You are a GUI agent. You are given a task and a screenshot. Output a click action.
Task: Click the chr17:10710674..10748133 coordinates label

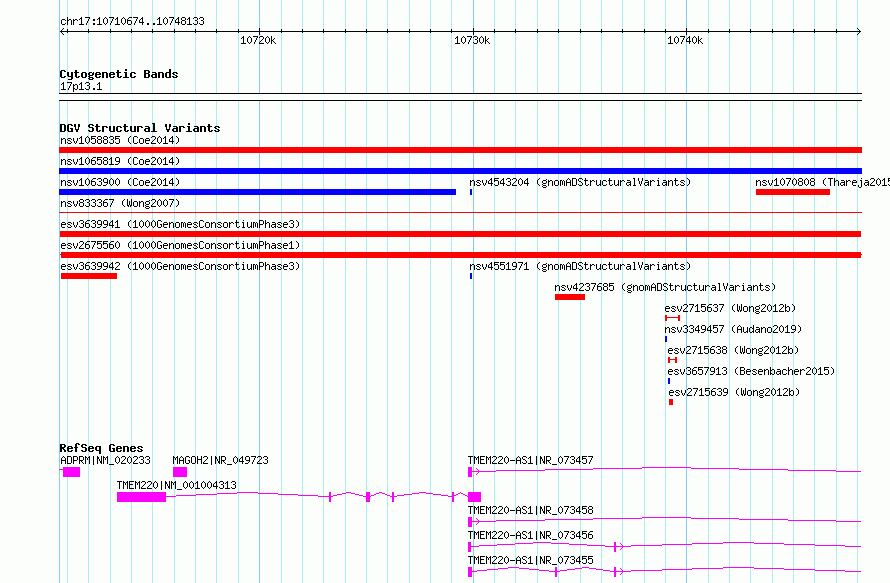point(132,21)
